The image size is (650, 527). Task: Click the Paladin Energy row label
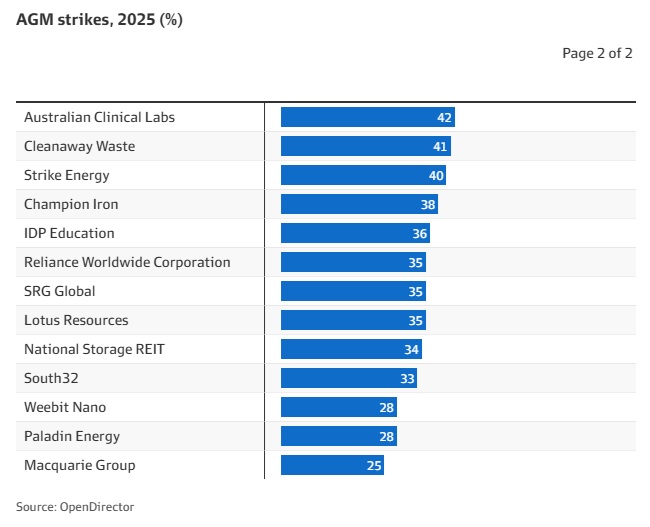click(72, 436)
